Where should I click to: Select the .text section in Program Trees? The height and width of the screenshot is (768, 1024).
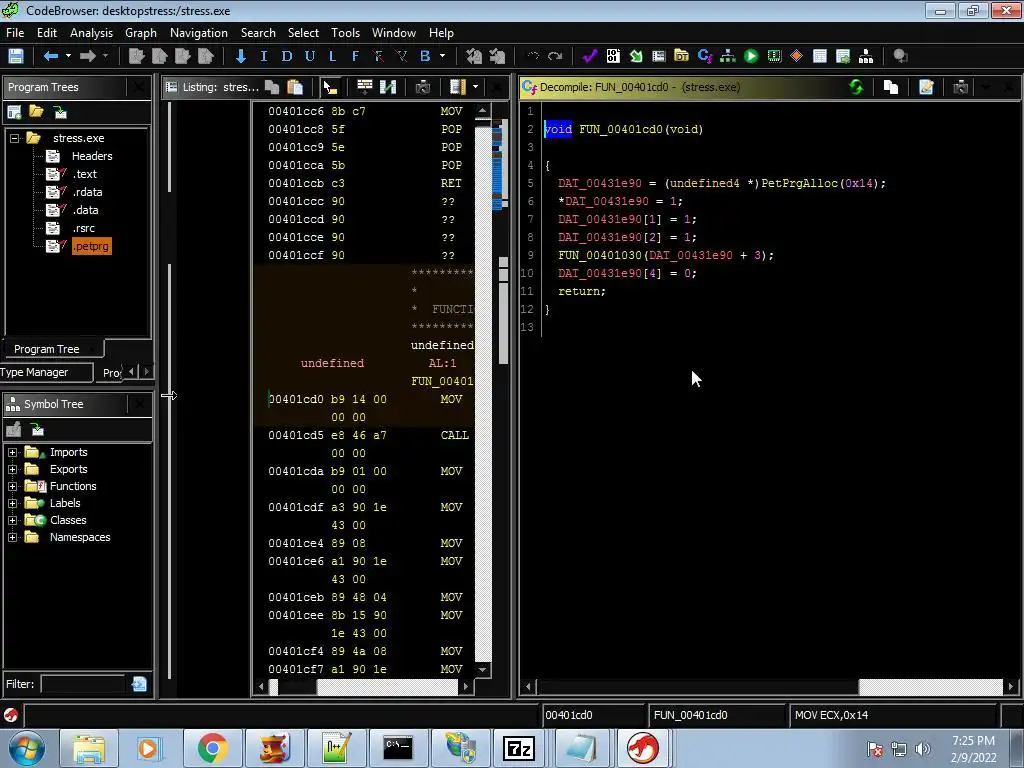84,174
